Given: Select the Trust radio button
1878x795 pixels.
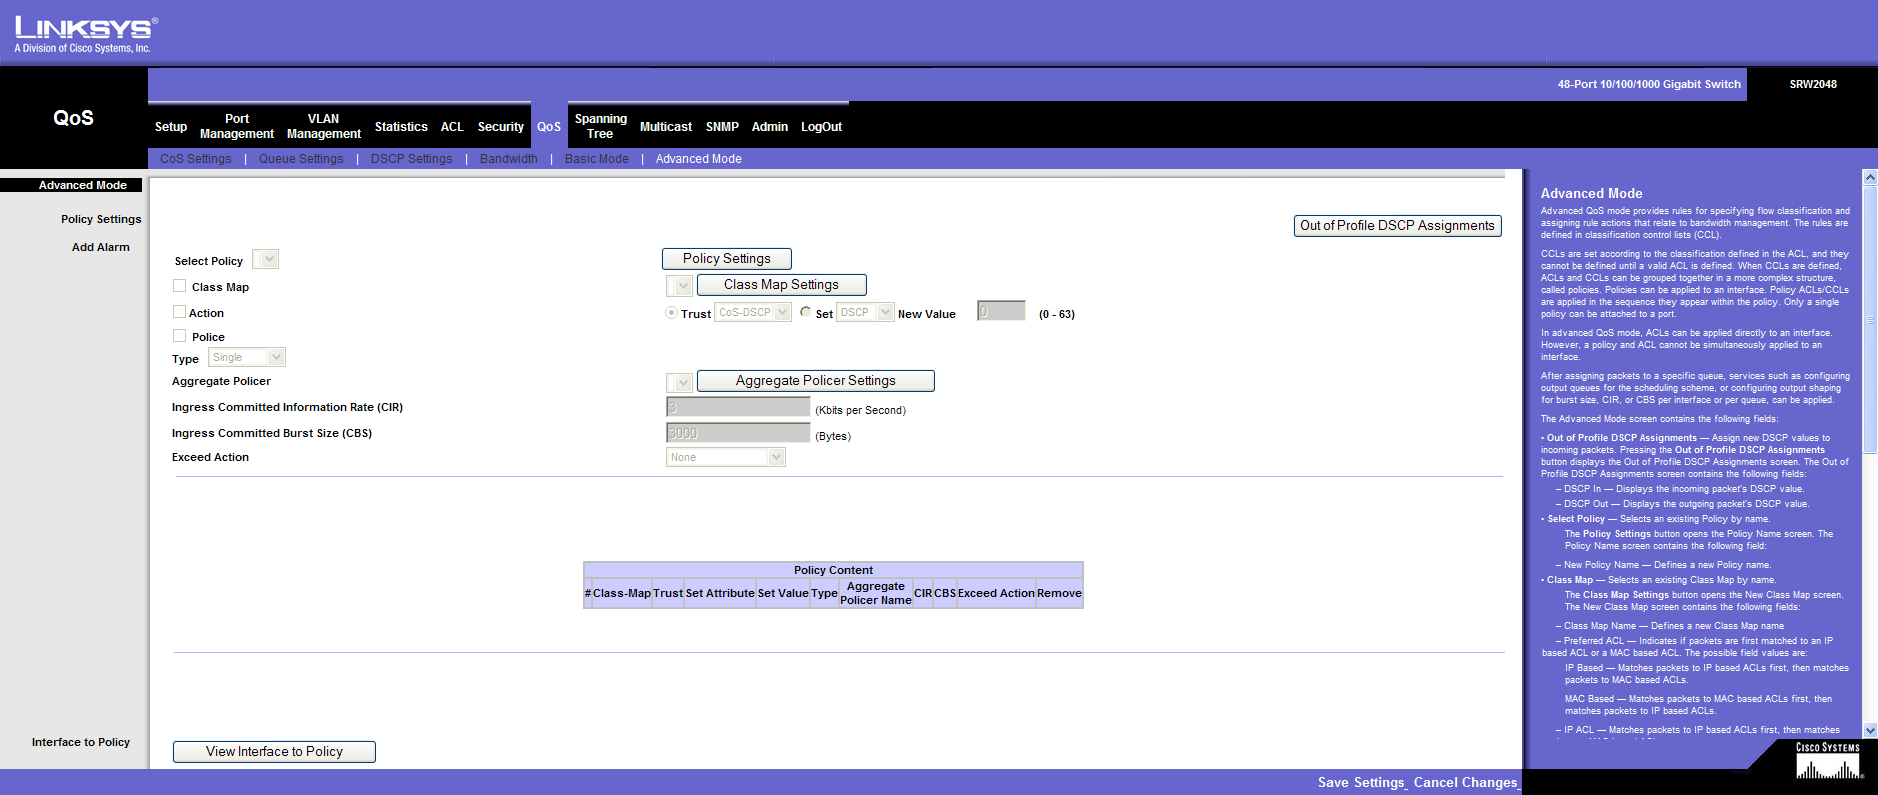Looking at the screenshot, I should click(x=672, y=313).
